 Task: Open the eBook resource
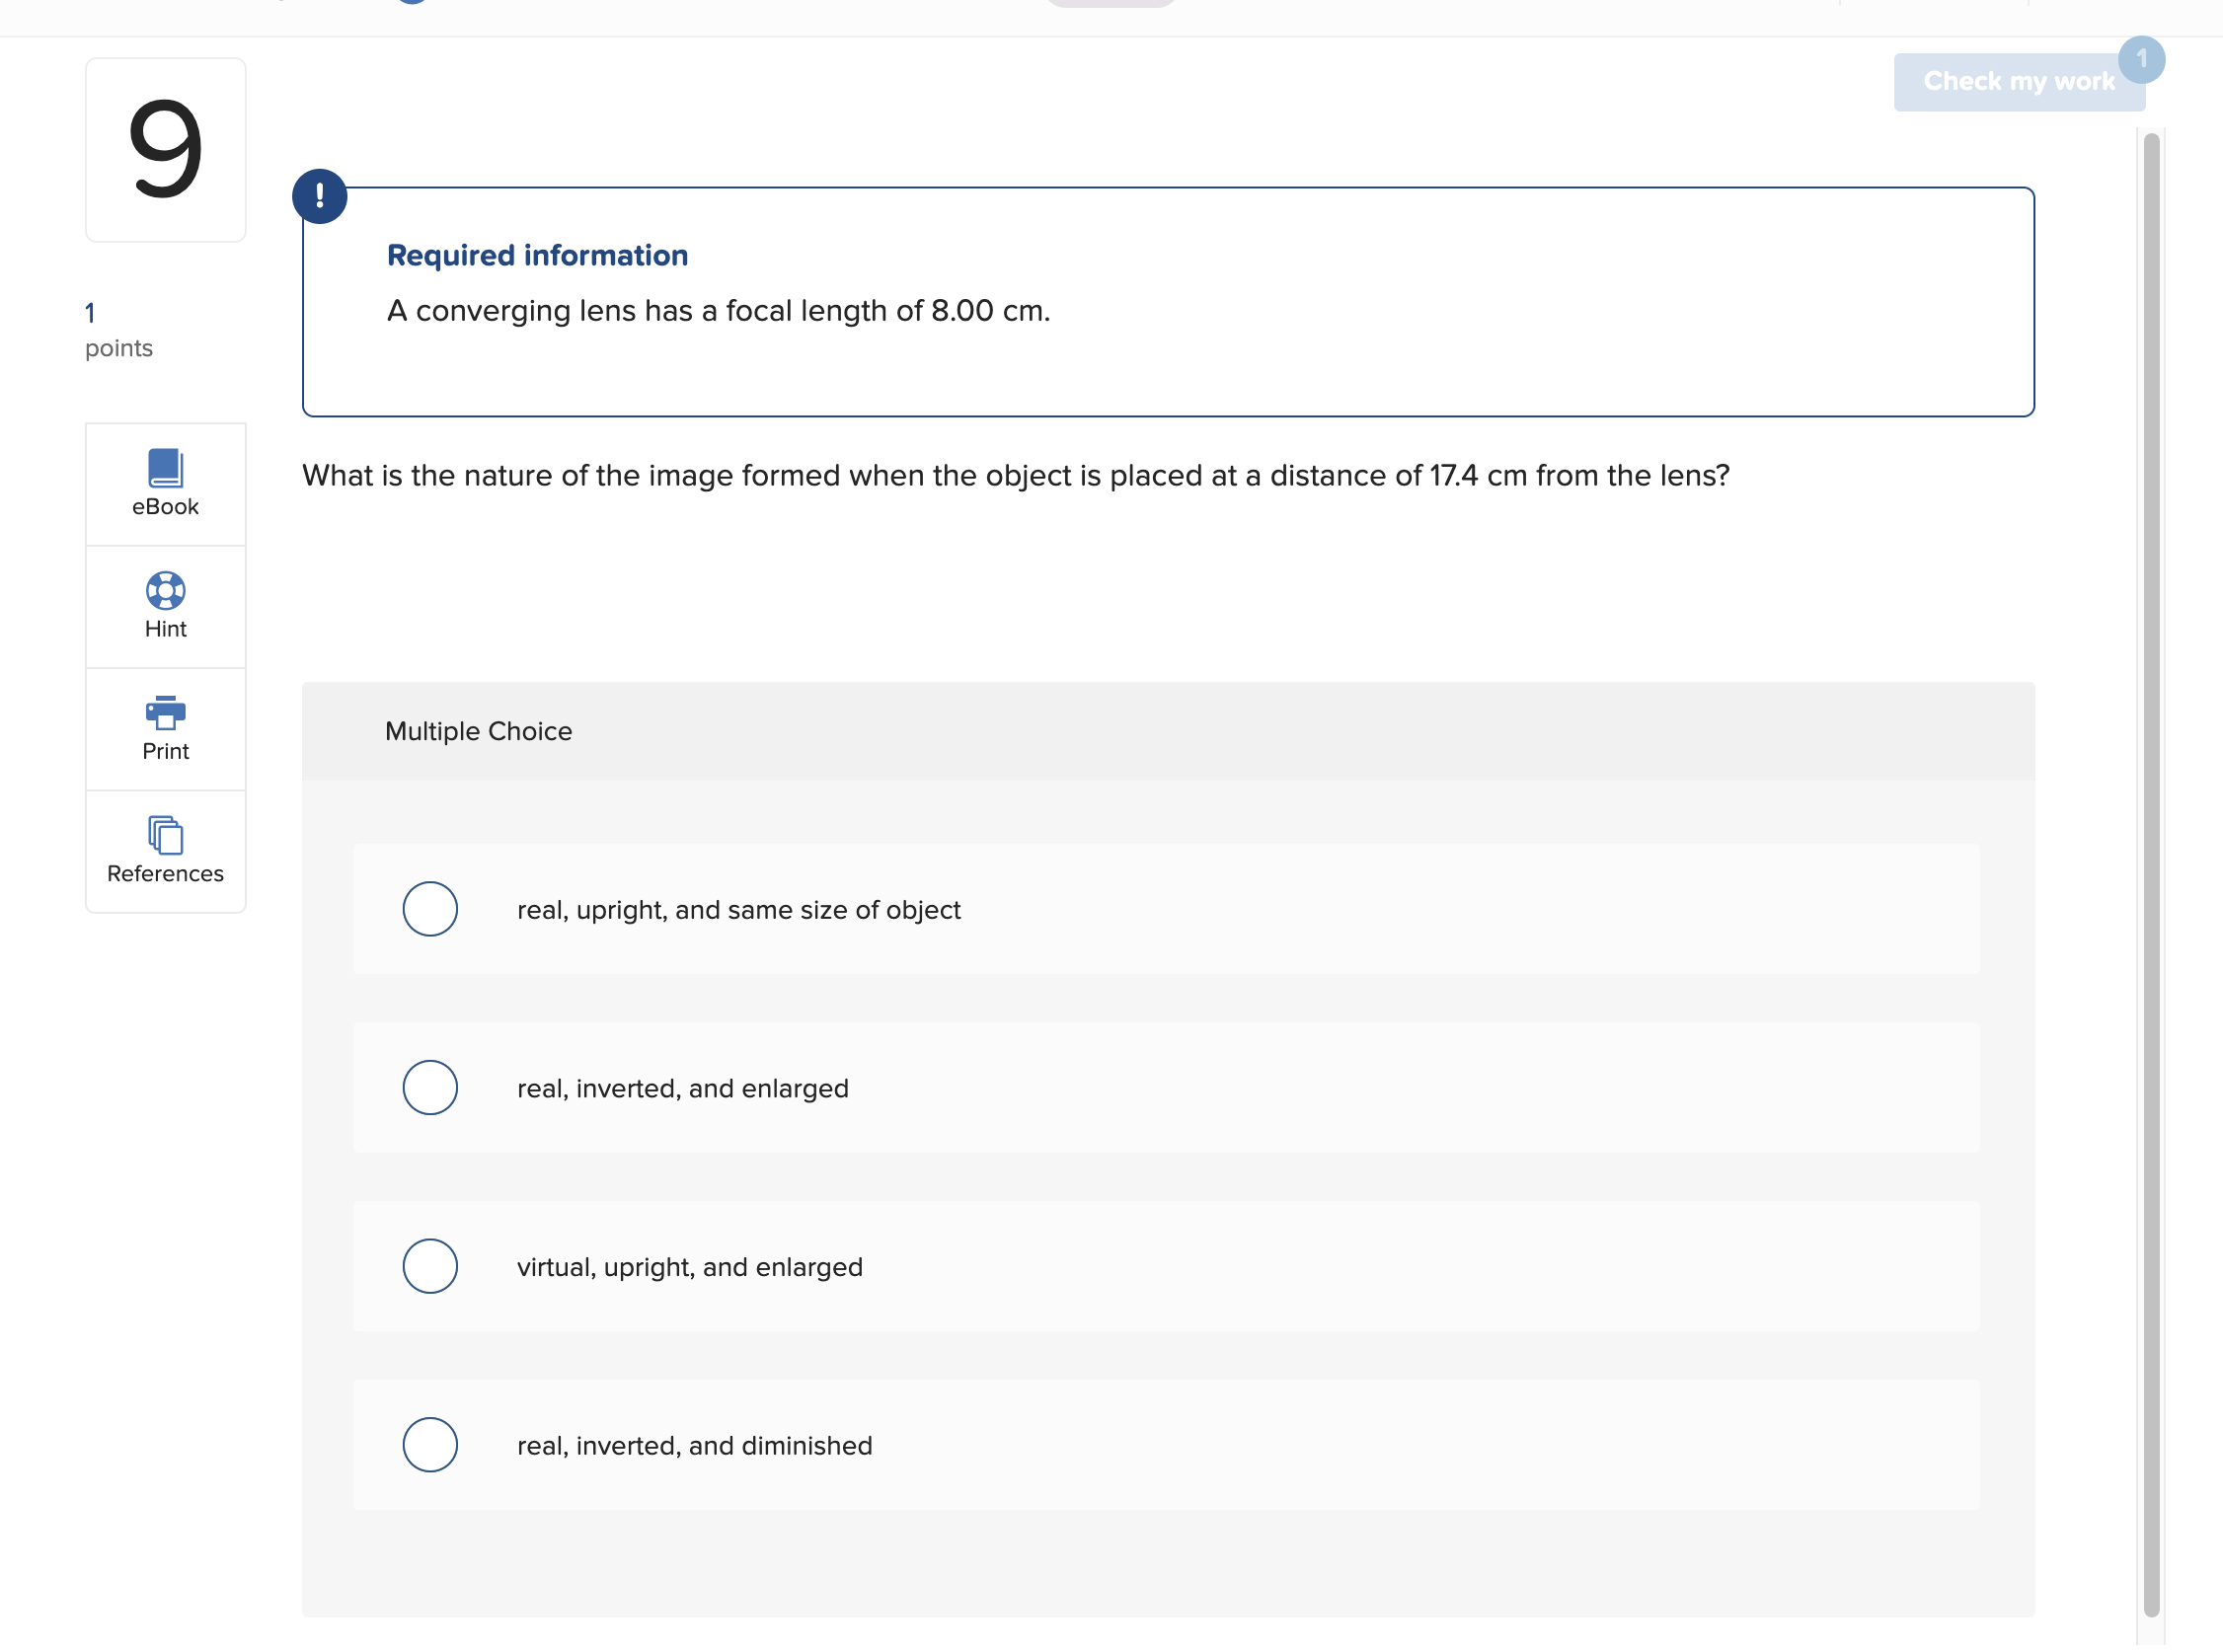tap(165, 485)
